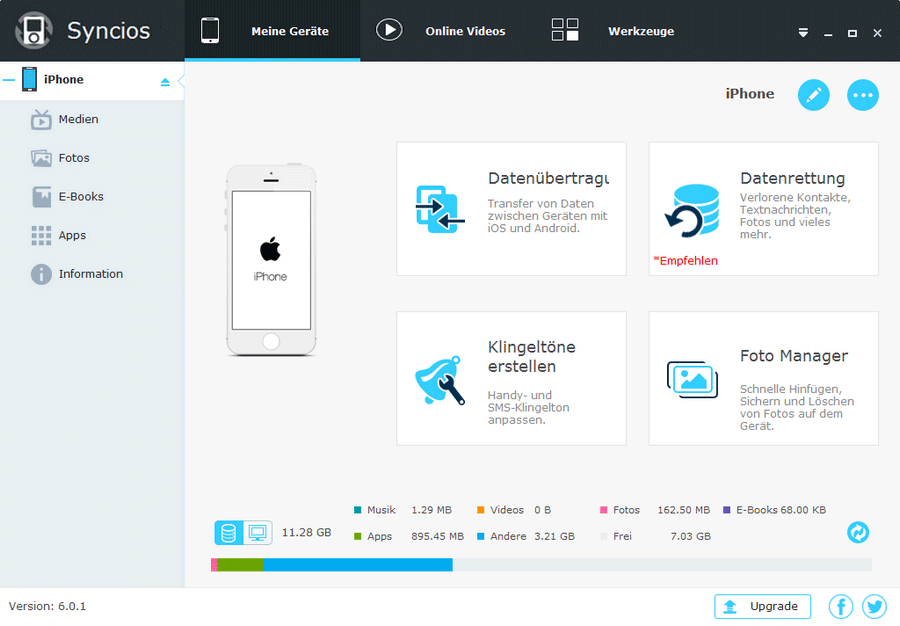Click the phone icon in Meine Geräte tab
This screenshot has width=900, height=626.
coord(210,30)
